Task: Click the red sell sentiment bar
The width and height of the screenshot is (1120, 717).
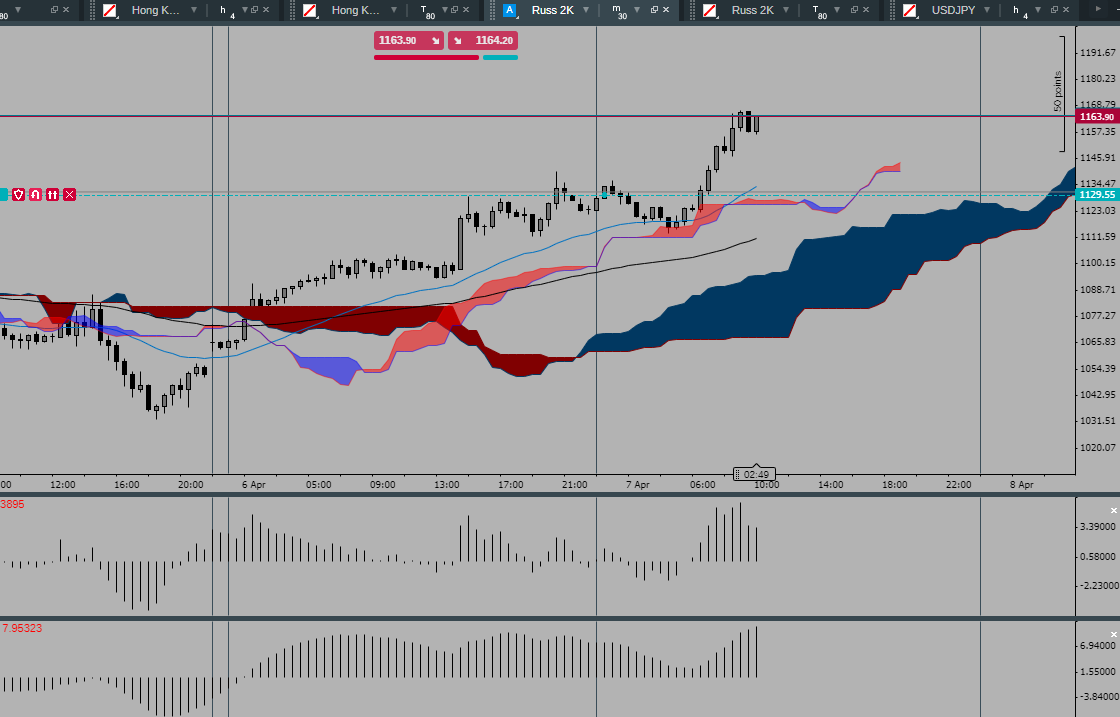Action: 426,57
